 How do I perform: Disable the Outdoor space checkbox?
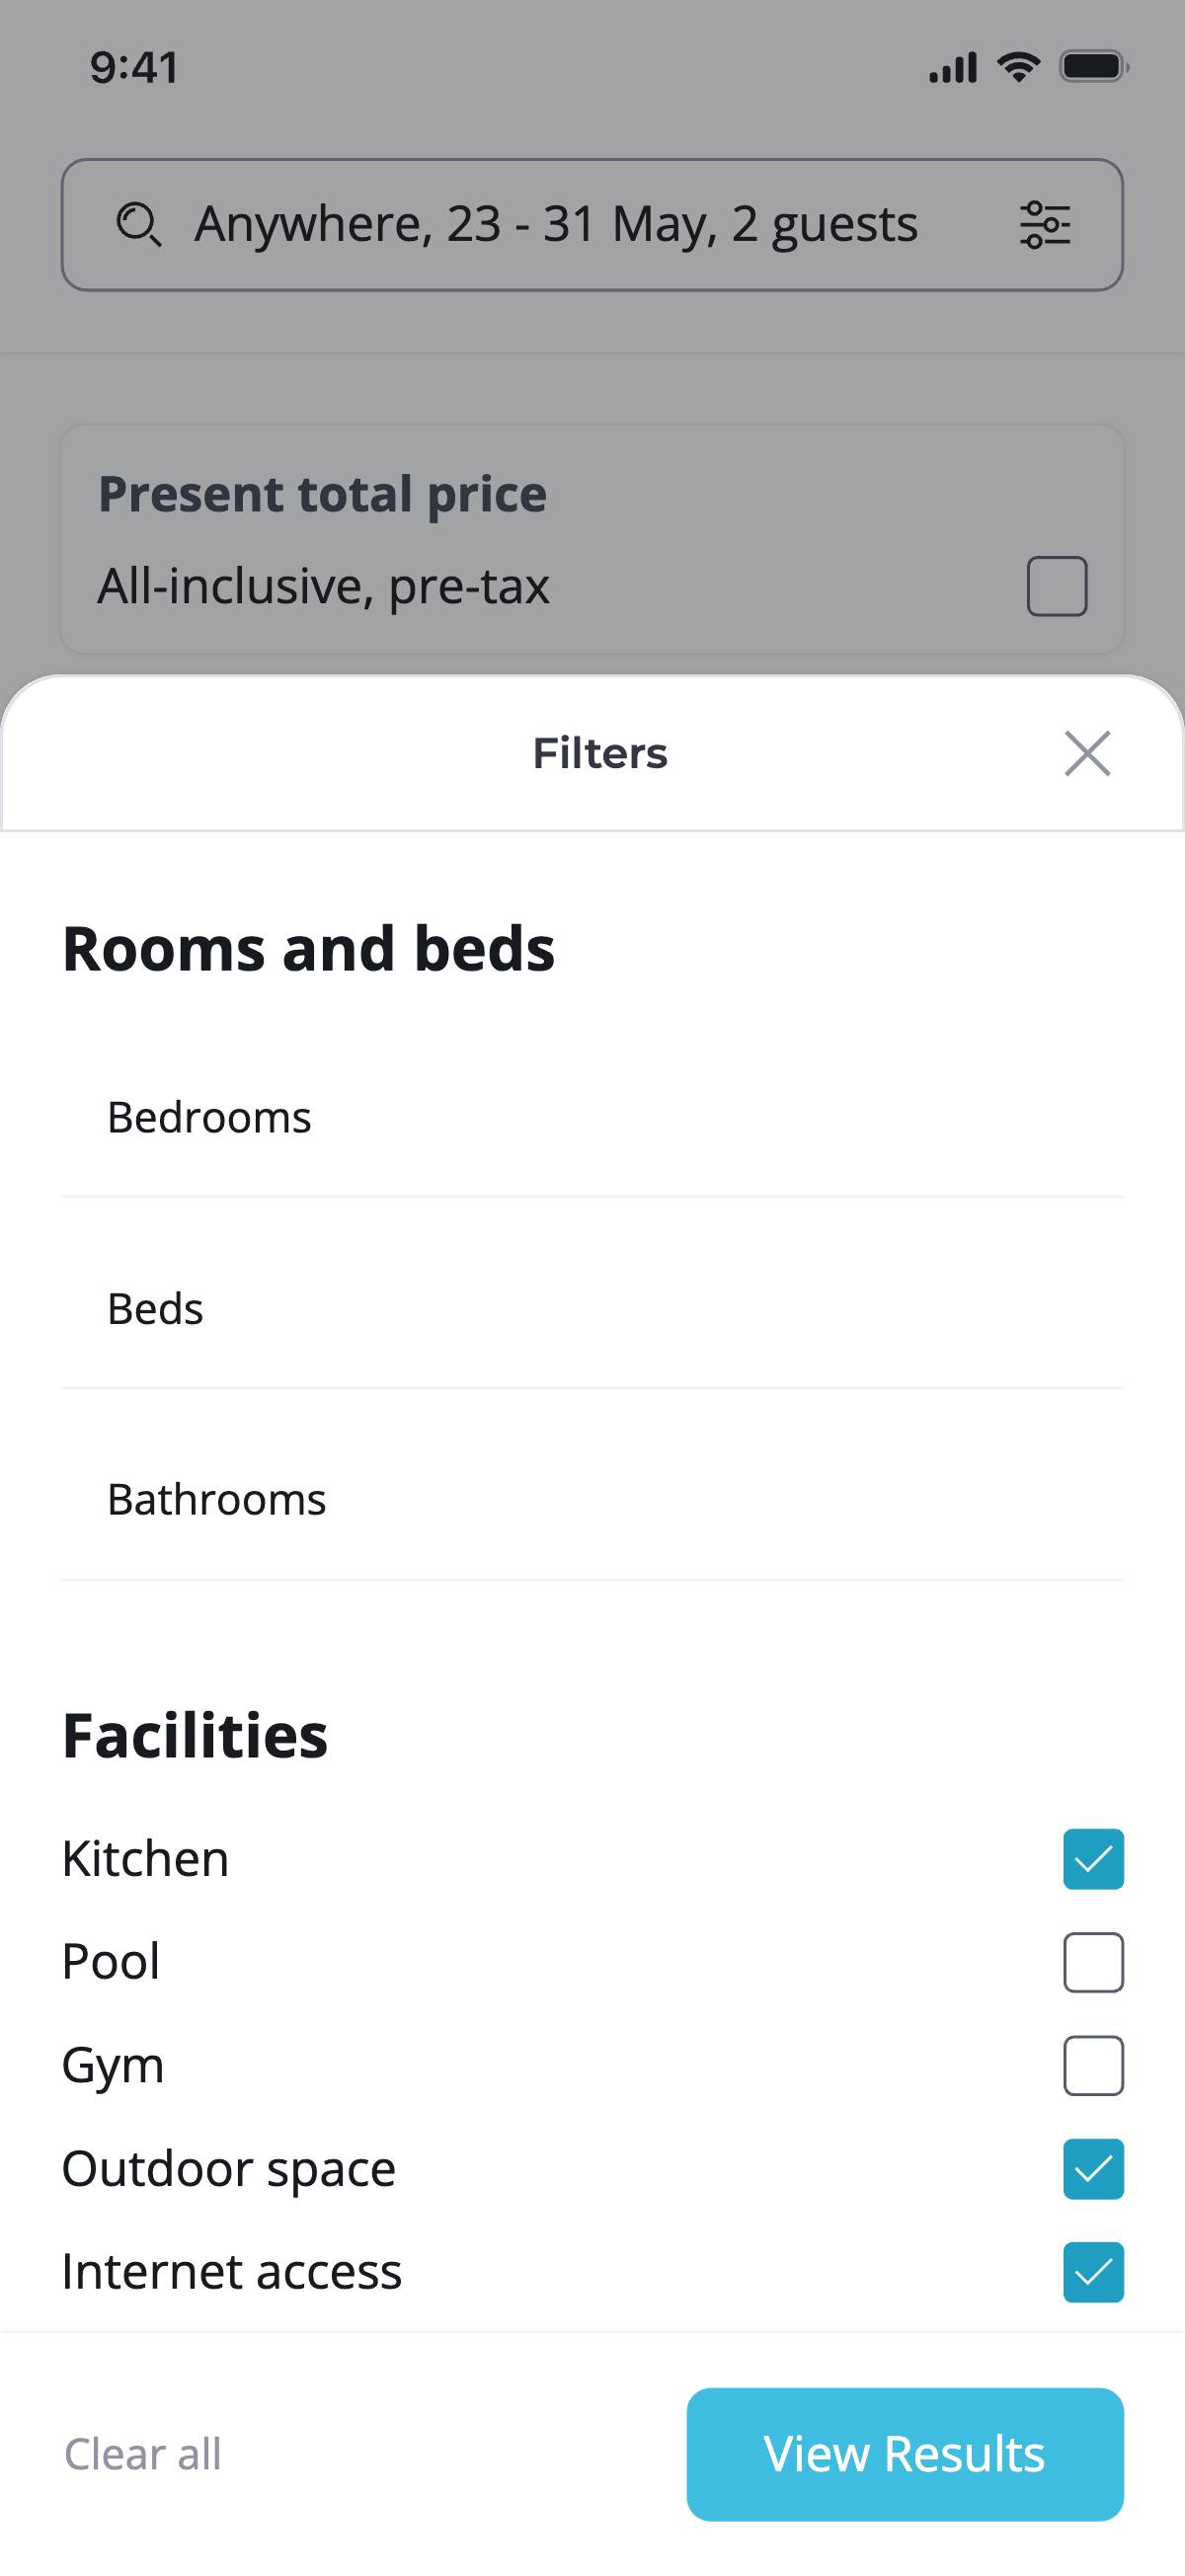[1093, 2169]
